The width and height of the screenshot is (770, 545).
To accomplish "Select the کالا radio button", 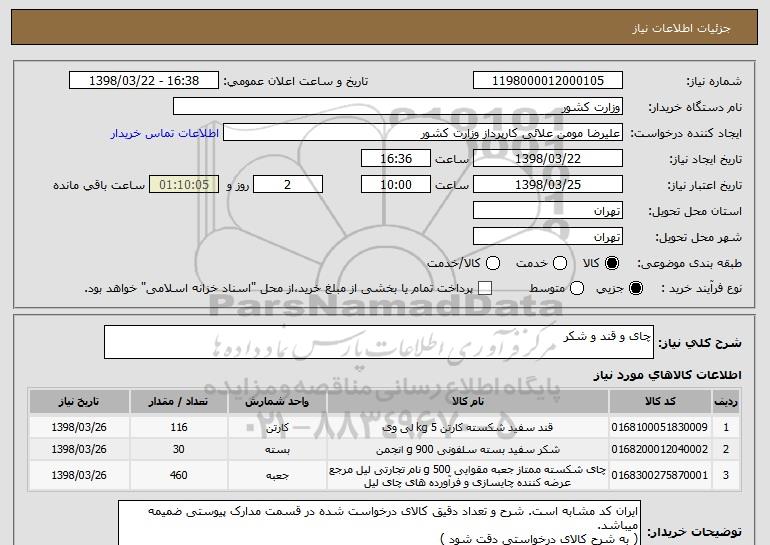I will click(612, 264).
